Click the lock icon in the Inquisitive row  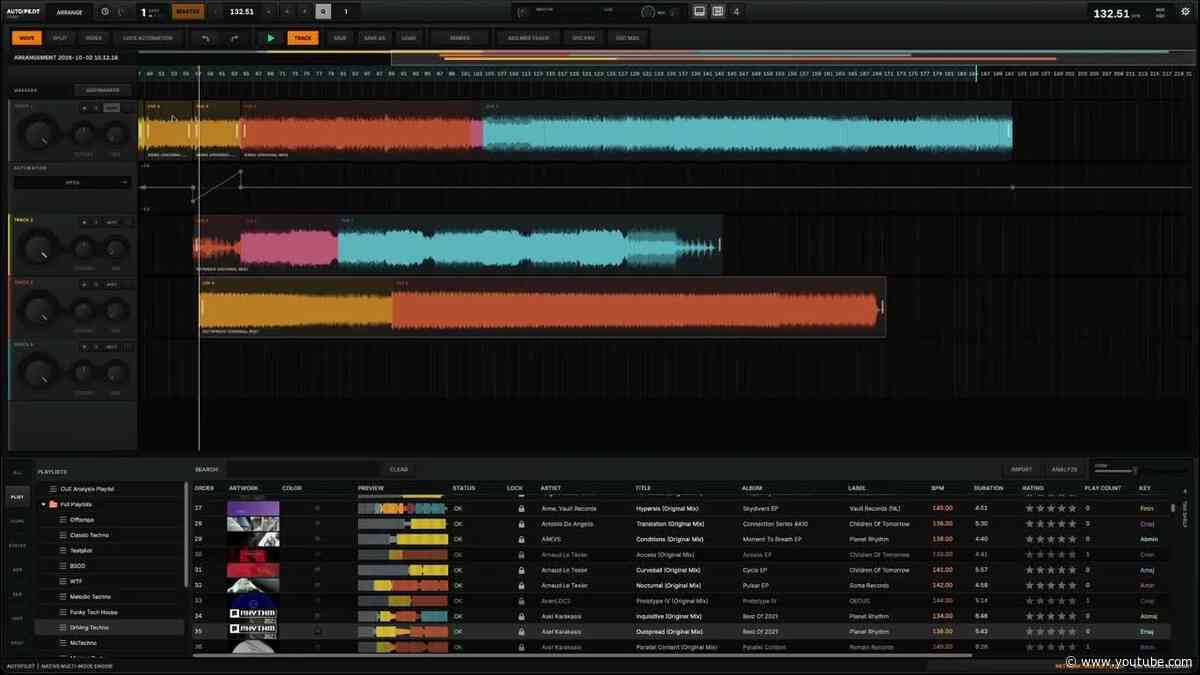pos(521,616)
